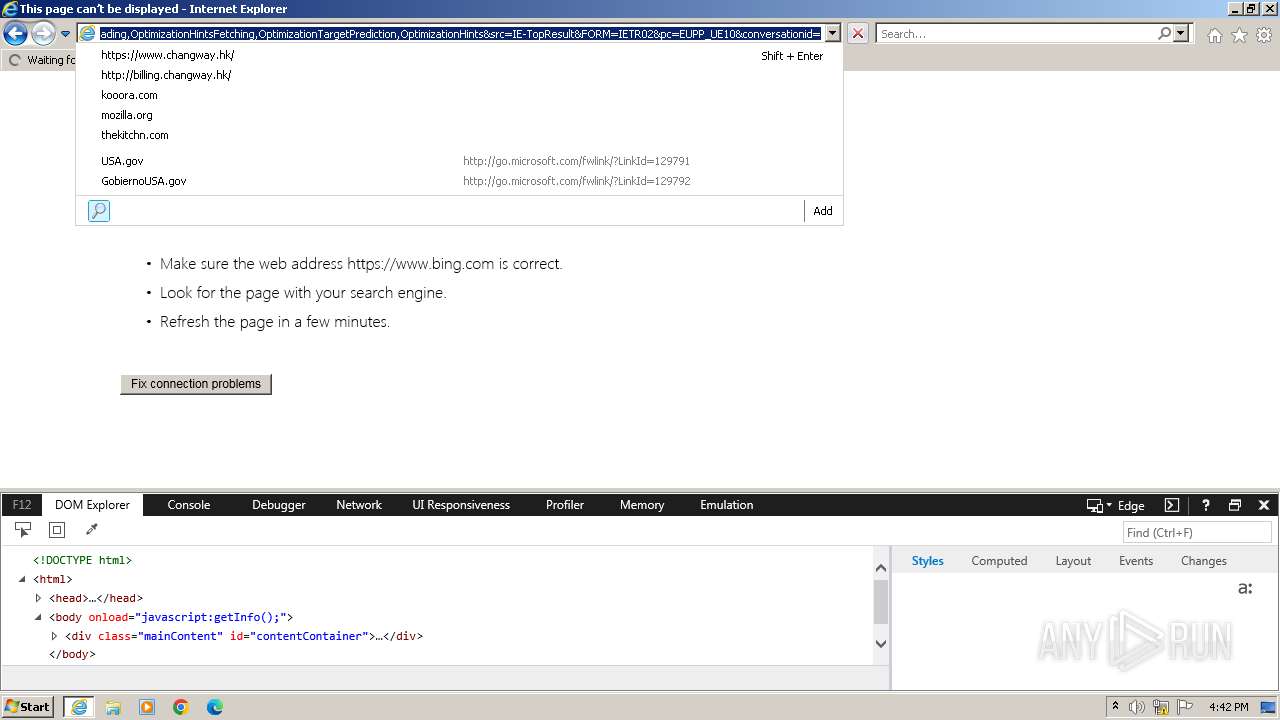Click the search magnifier icon in toolbar

(1164, 34)
